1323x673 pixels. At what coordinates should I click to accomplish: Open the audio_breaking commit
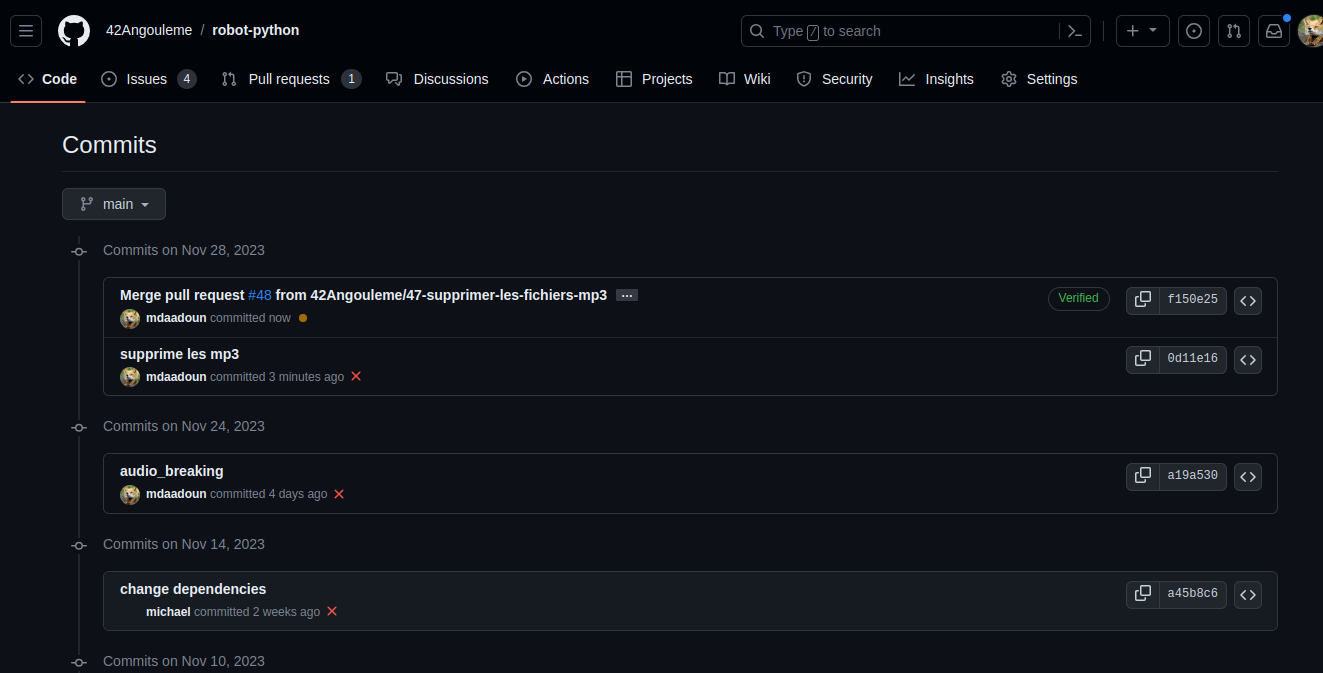tap(172, 471)
